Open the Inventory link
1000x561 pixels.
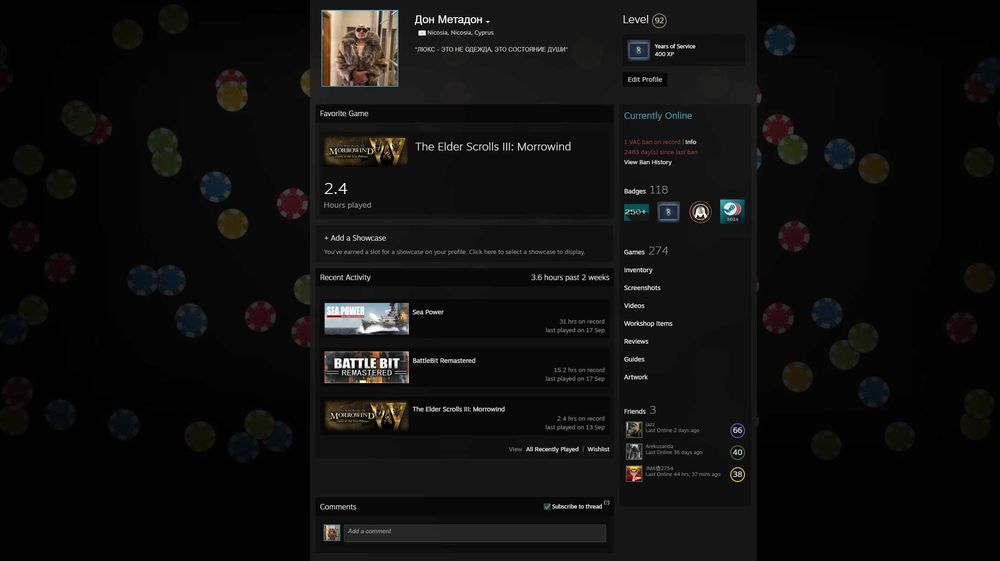638,270
